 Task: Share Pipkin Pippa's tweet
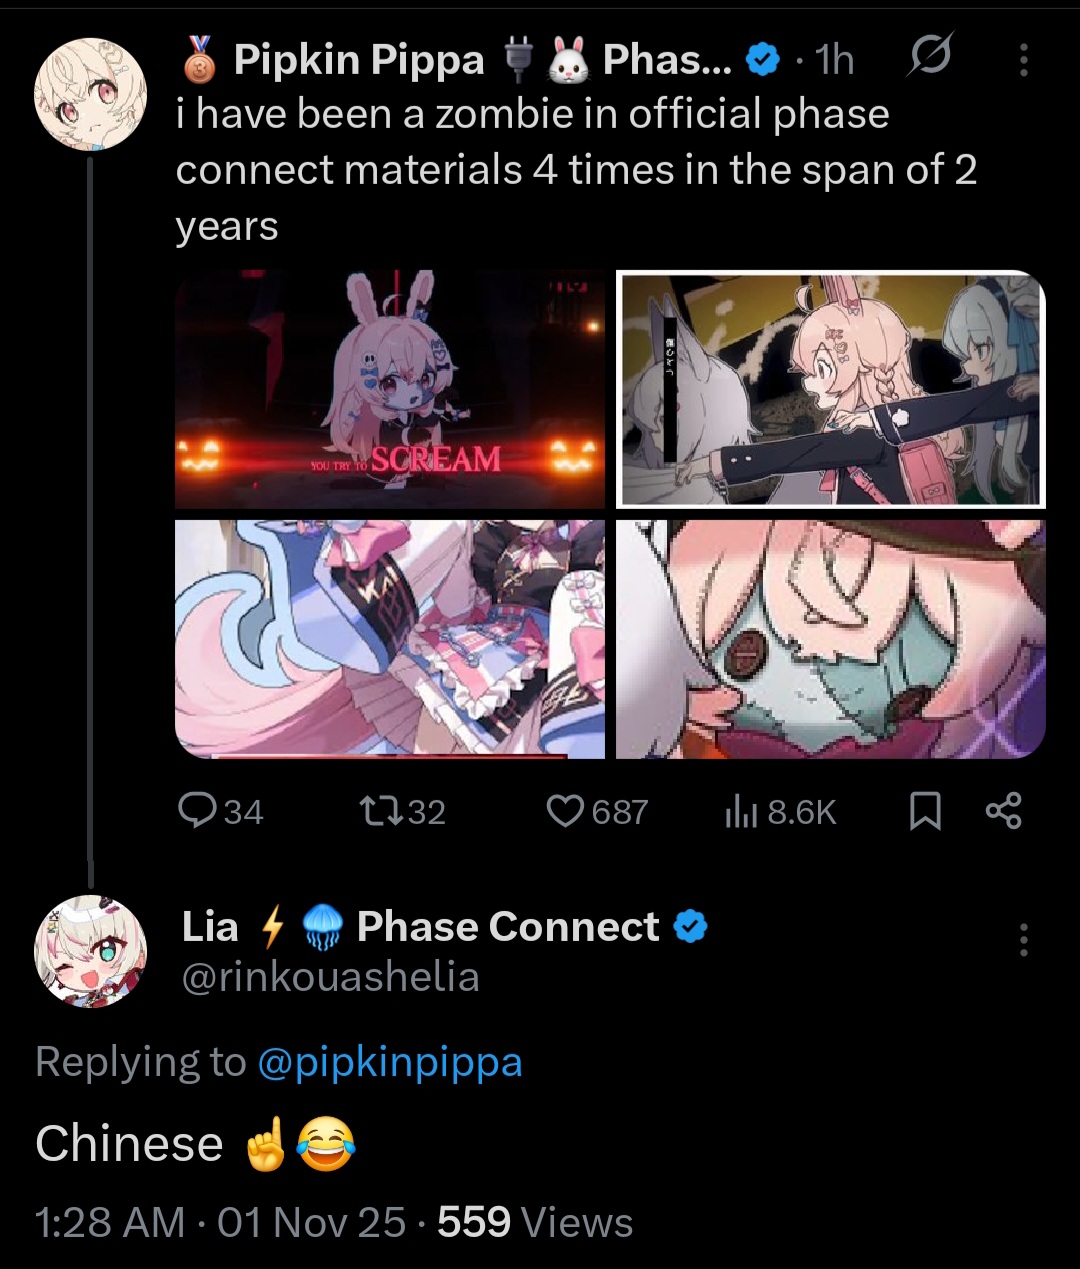tap(1003, 810)
